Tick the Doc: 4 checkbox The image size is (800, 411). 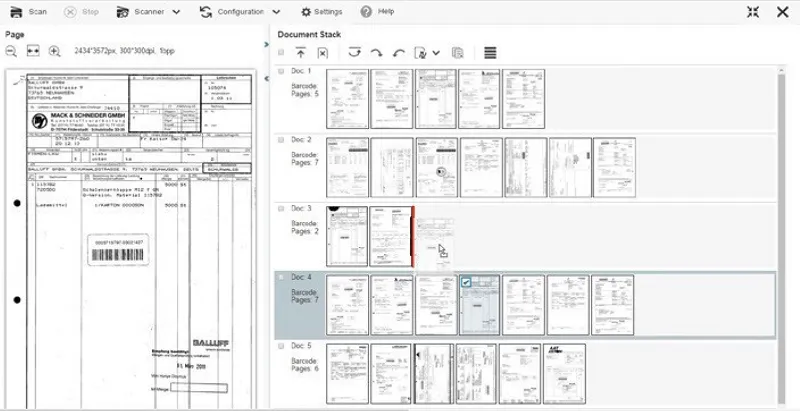coord(281,277)
